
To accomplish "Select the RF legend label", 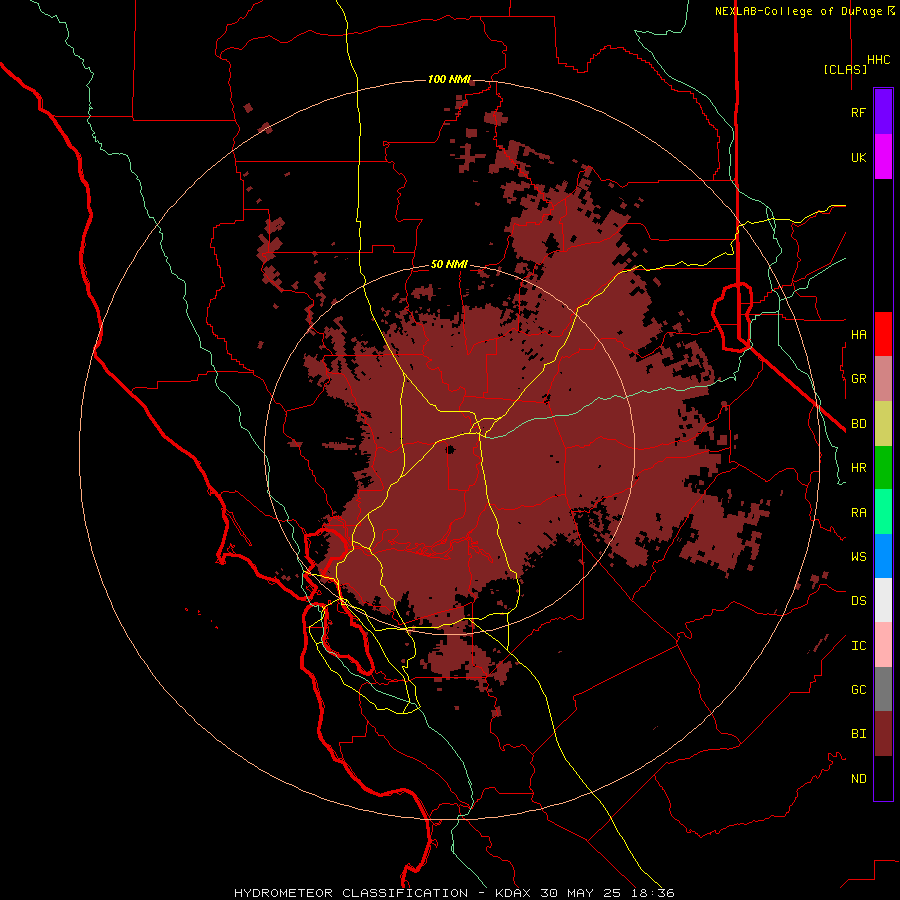I will tap(858, 112).
